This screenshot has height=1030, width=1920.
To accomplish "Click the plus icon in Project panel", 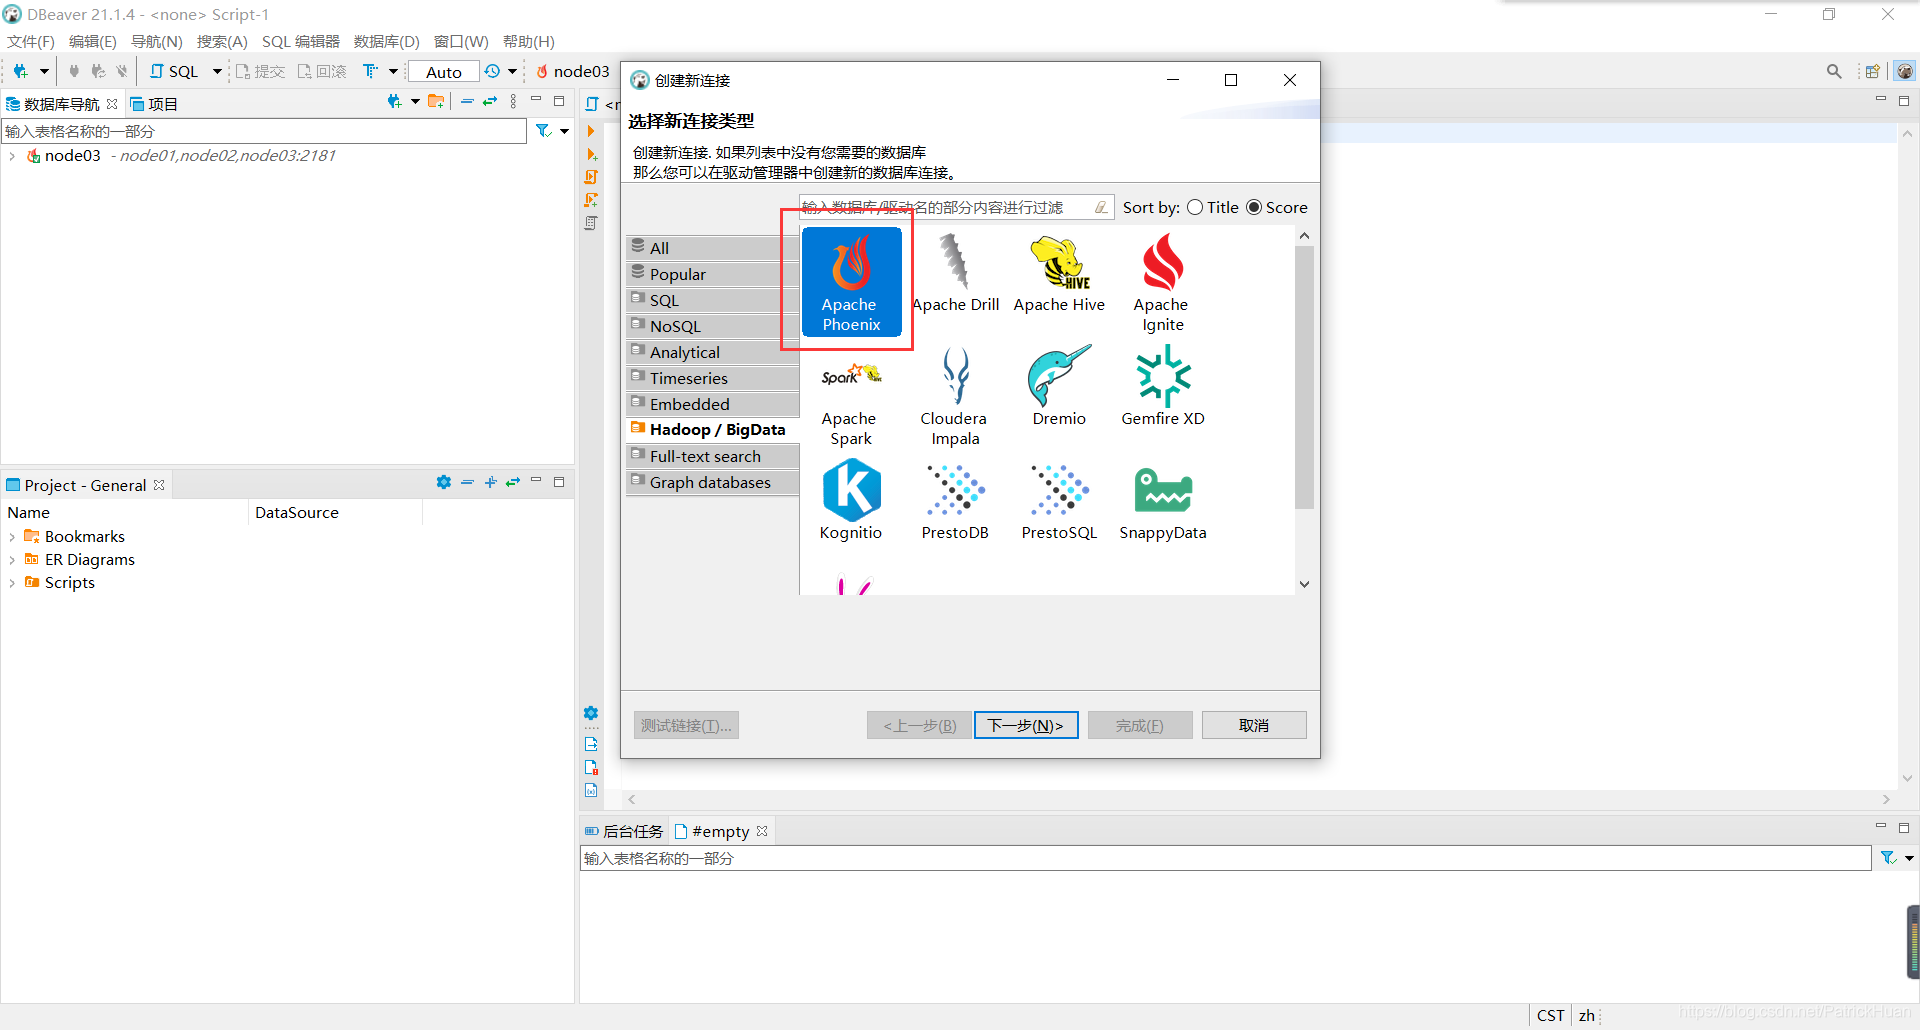I will [x=490, y=483].
